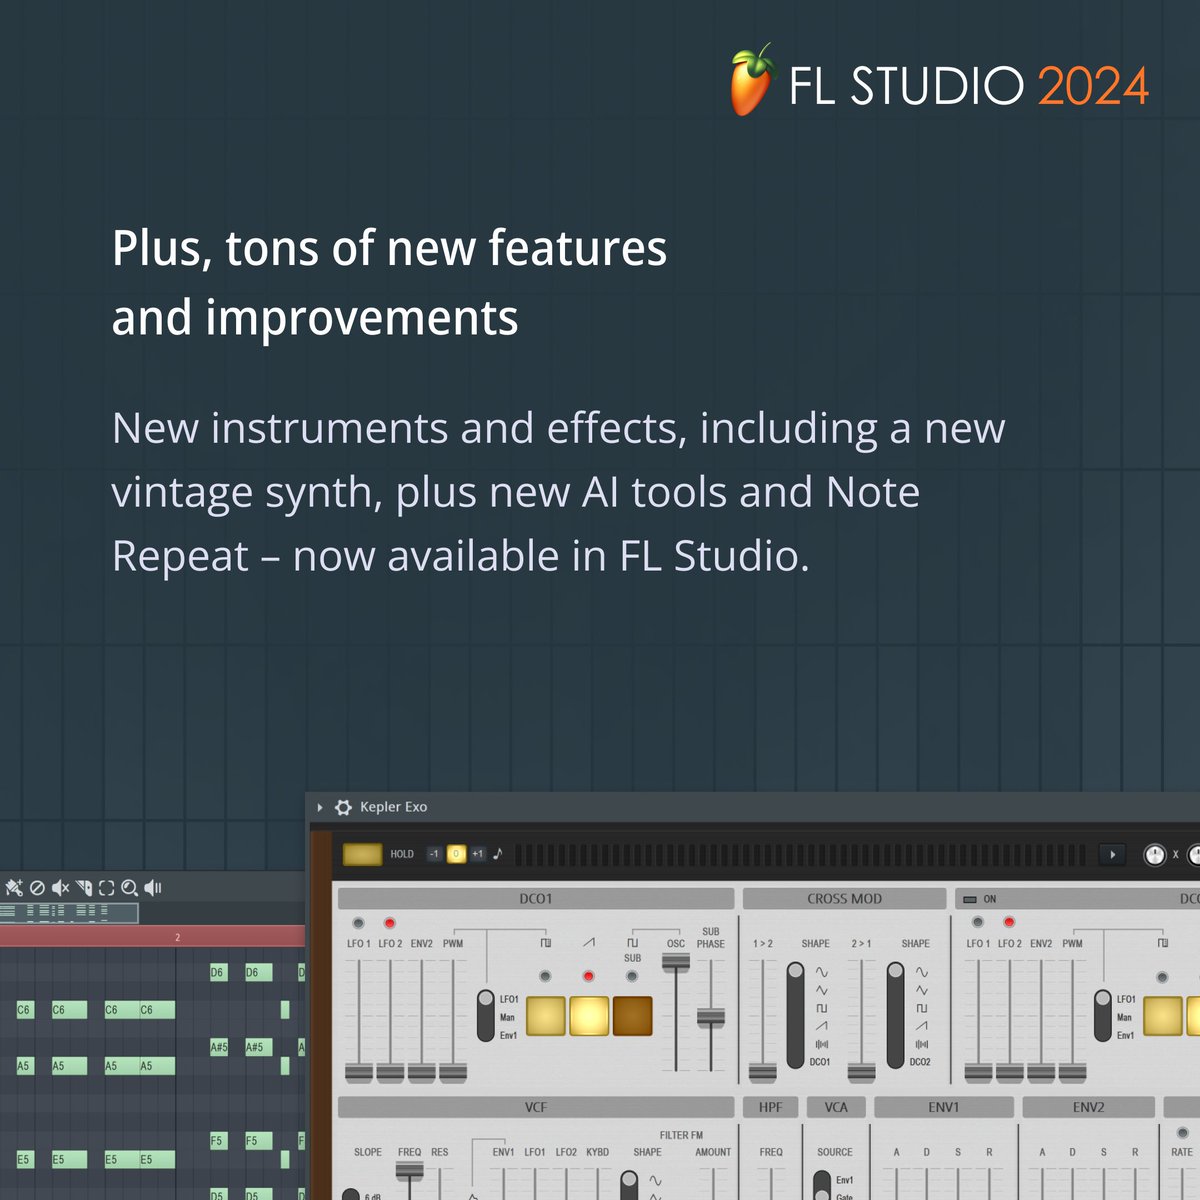
Task: Toggle DCO1 LFO 1 indicator LED
Action: point(358,922)
